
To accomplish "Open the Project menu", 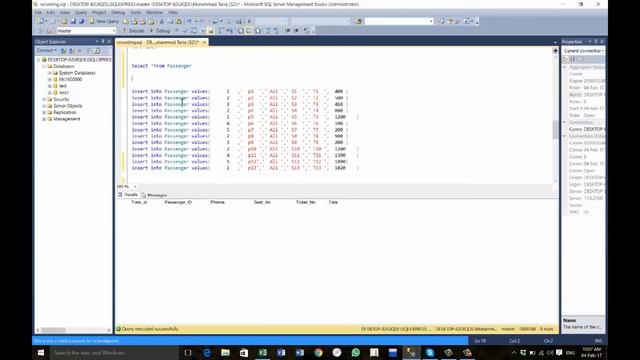I will (x=99, y=12).
